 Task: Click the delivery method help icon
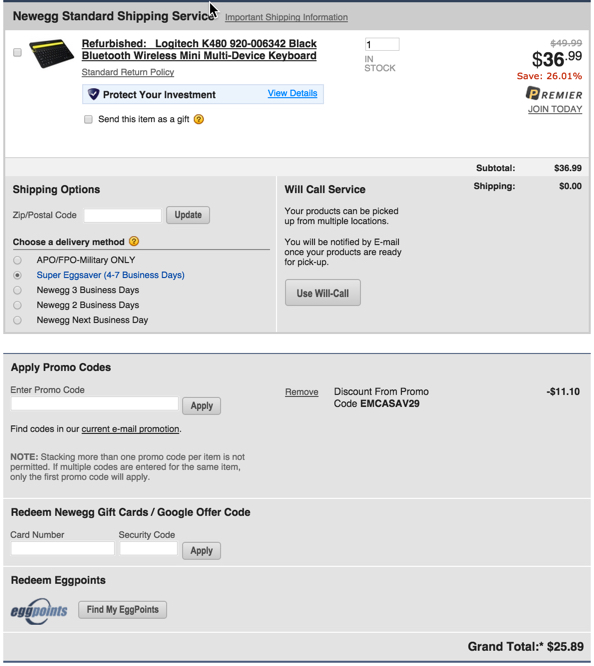(134, 242)
